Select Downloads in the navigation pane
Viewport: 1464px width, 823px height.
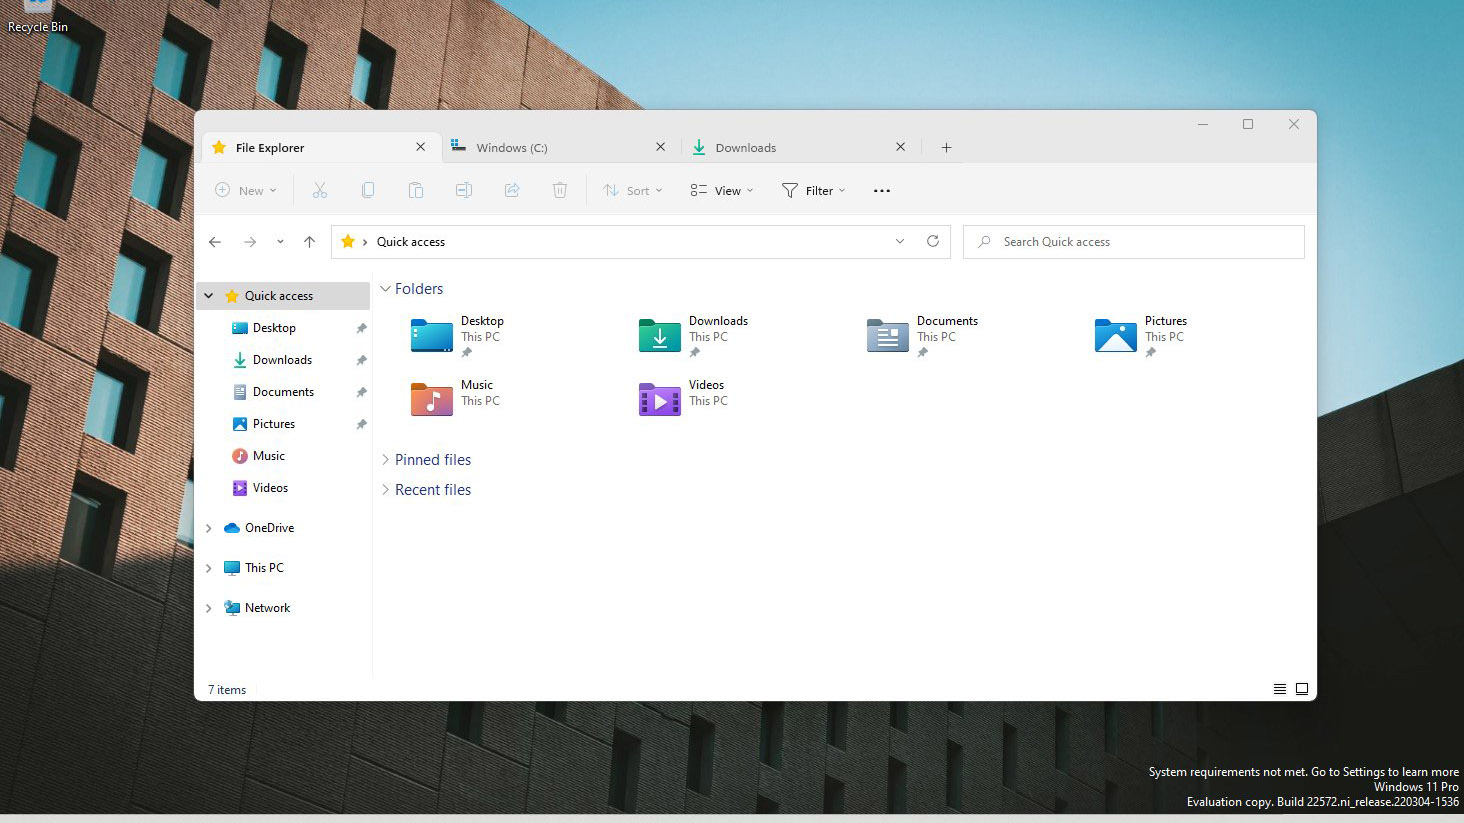pyautogui.click(x=282, y=360)
